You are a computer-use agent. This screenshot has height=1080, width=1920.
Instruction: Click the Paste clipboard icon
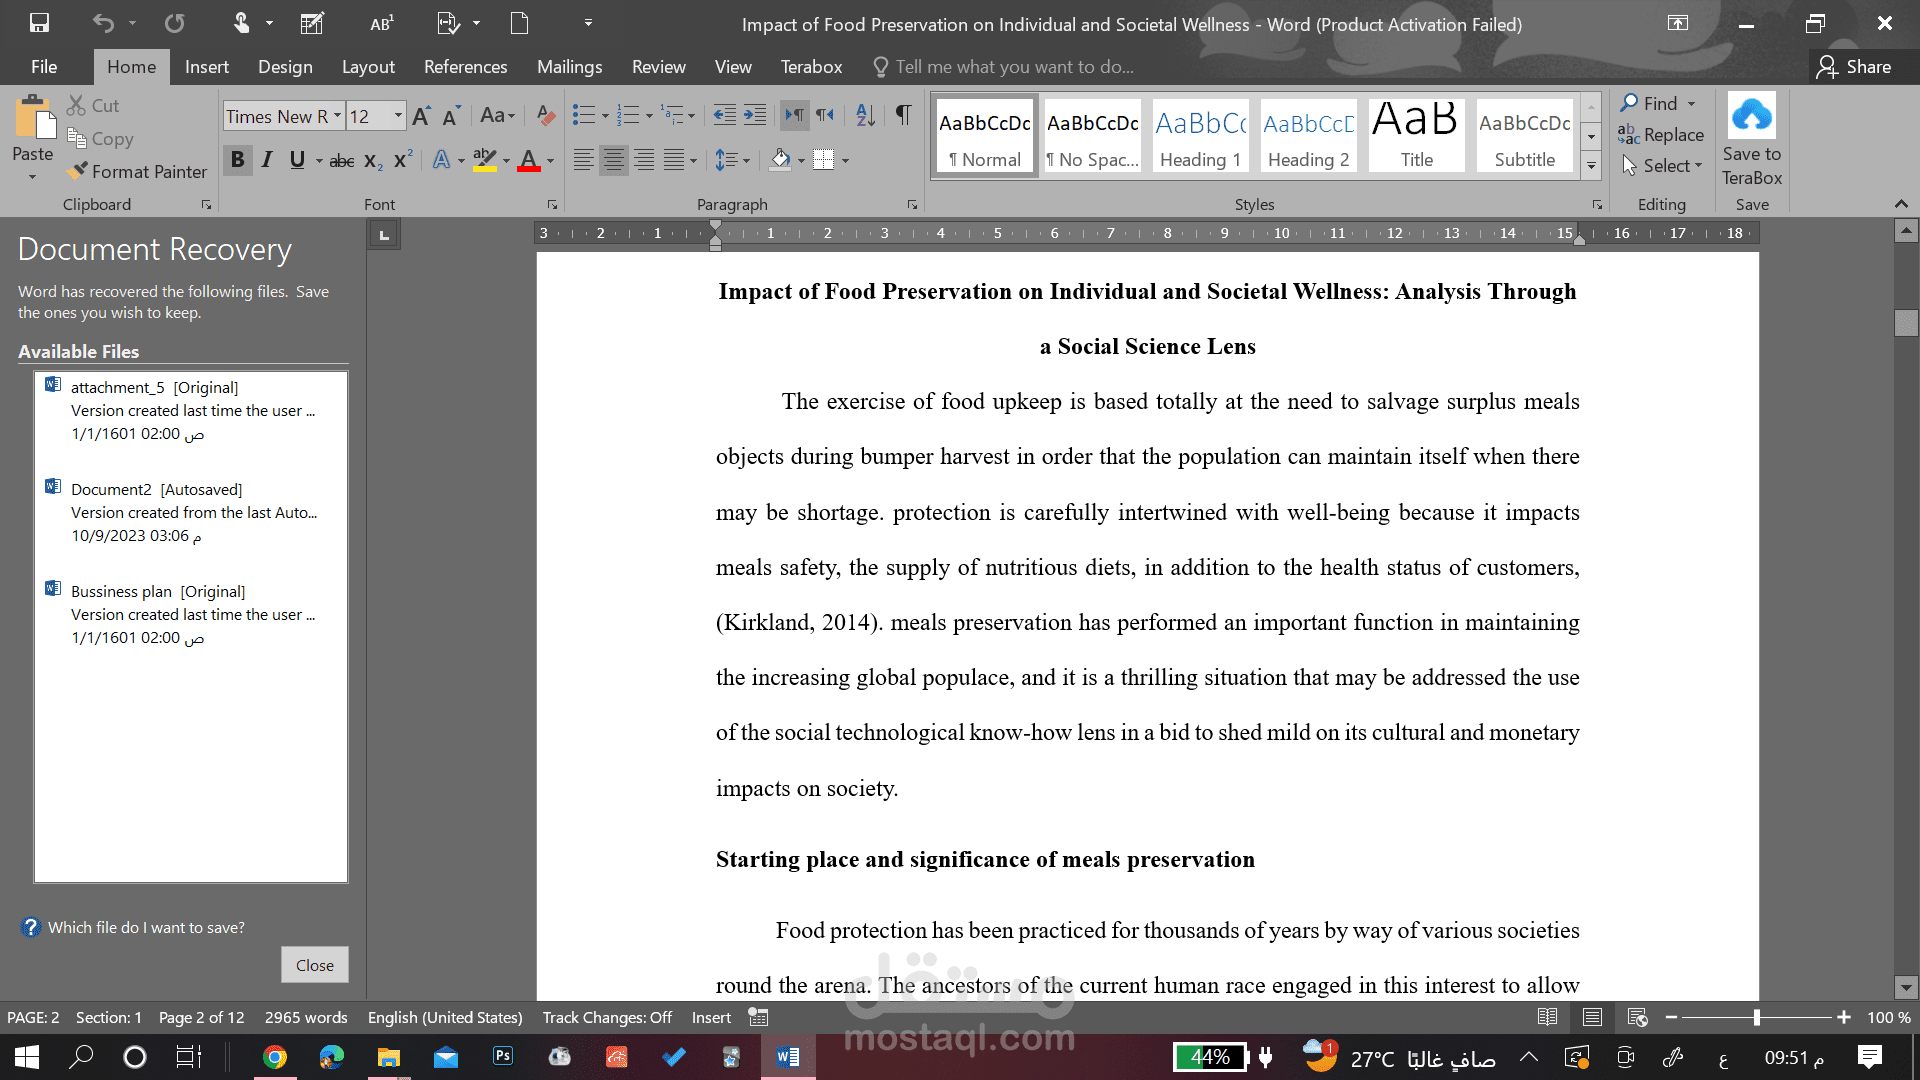coord(35,118)
